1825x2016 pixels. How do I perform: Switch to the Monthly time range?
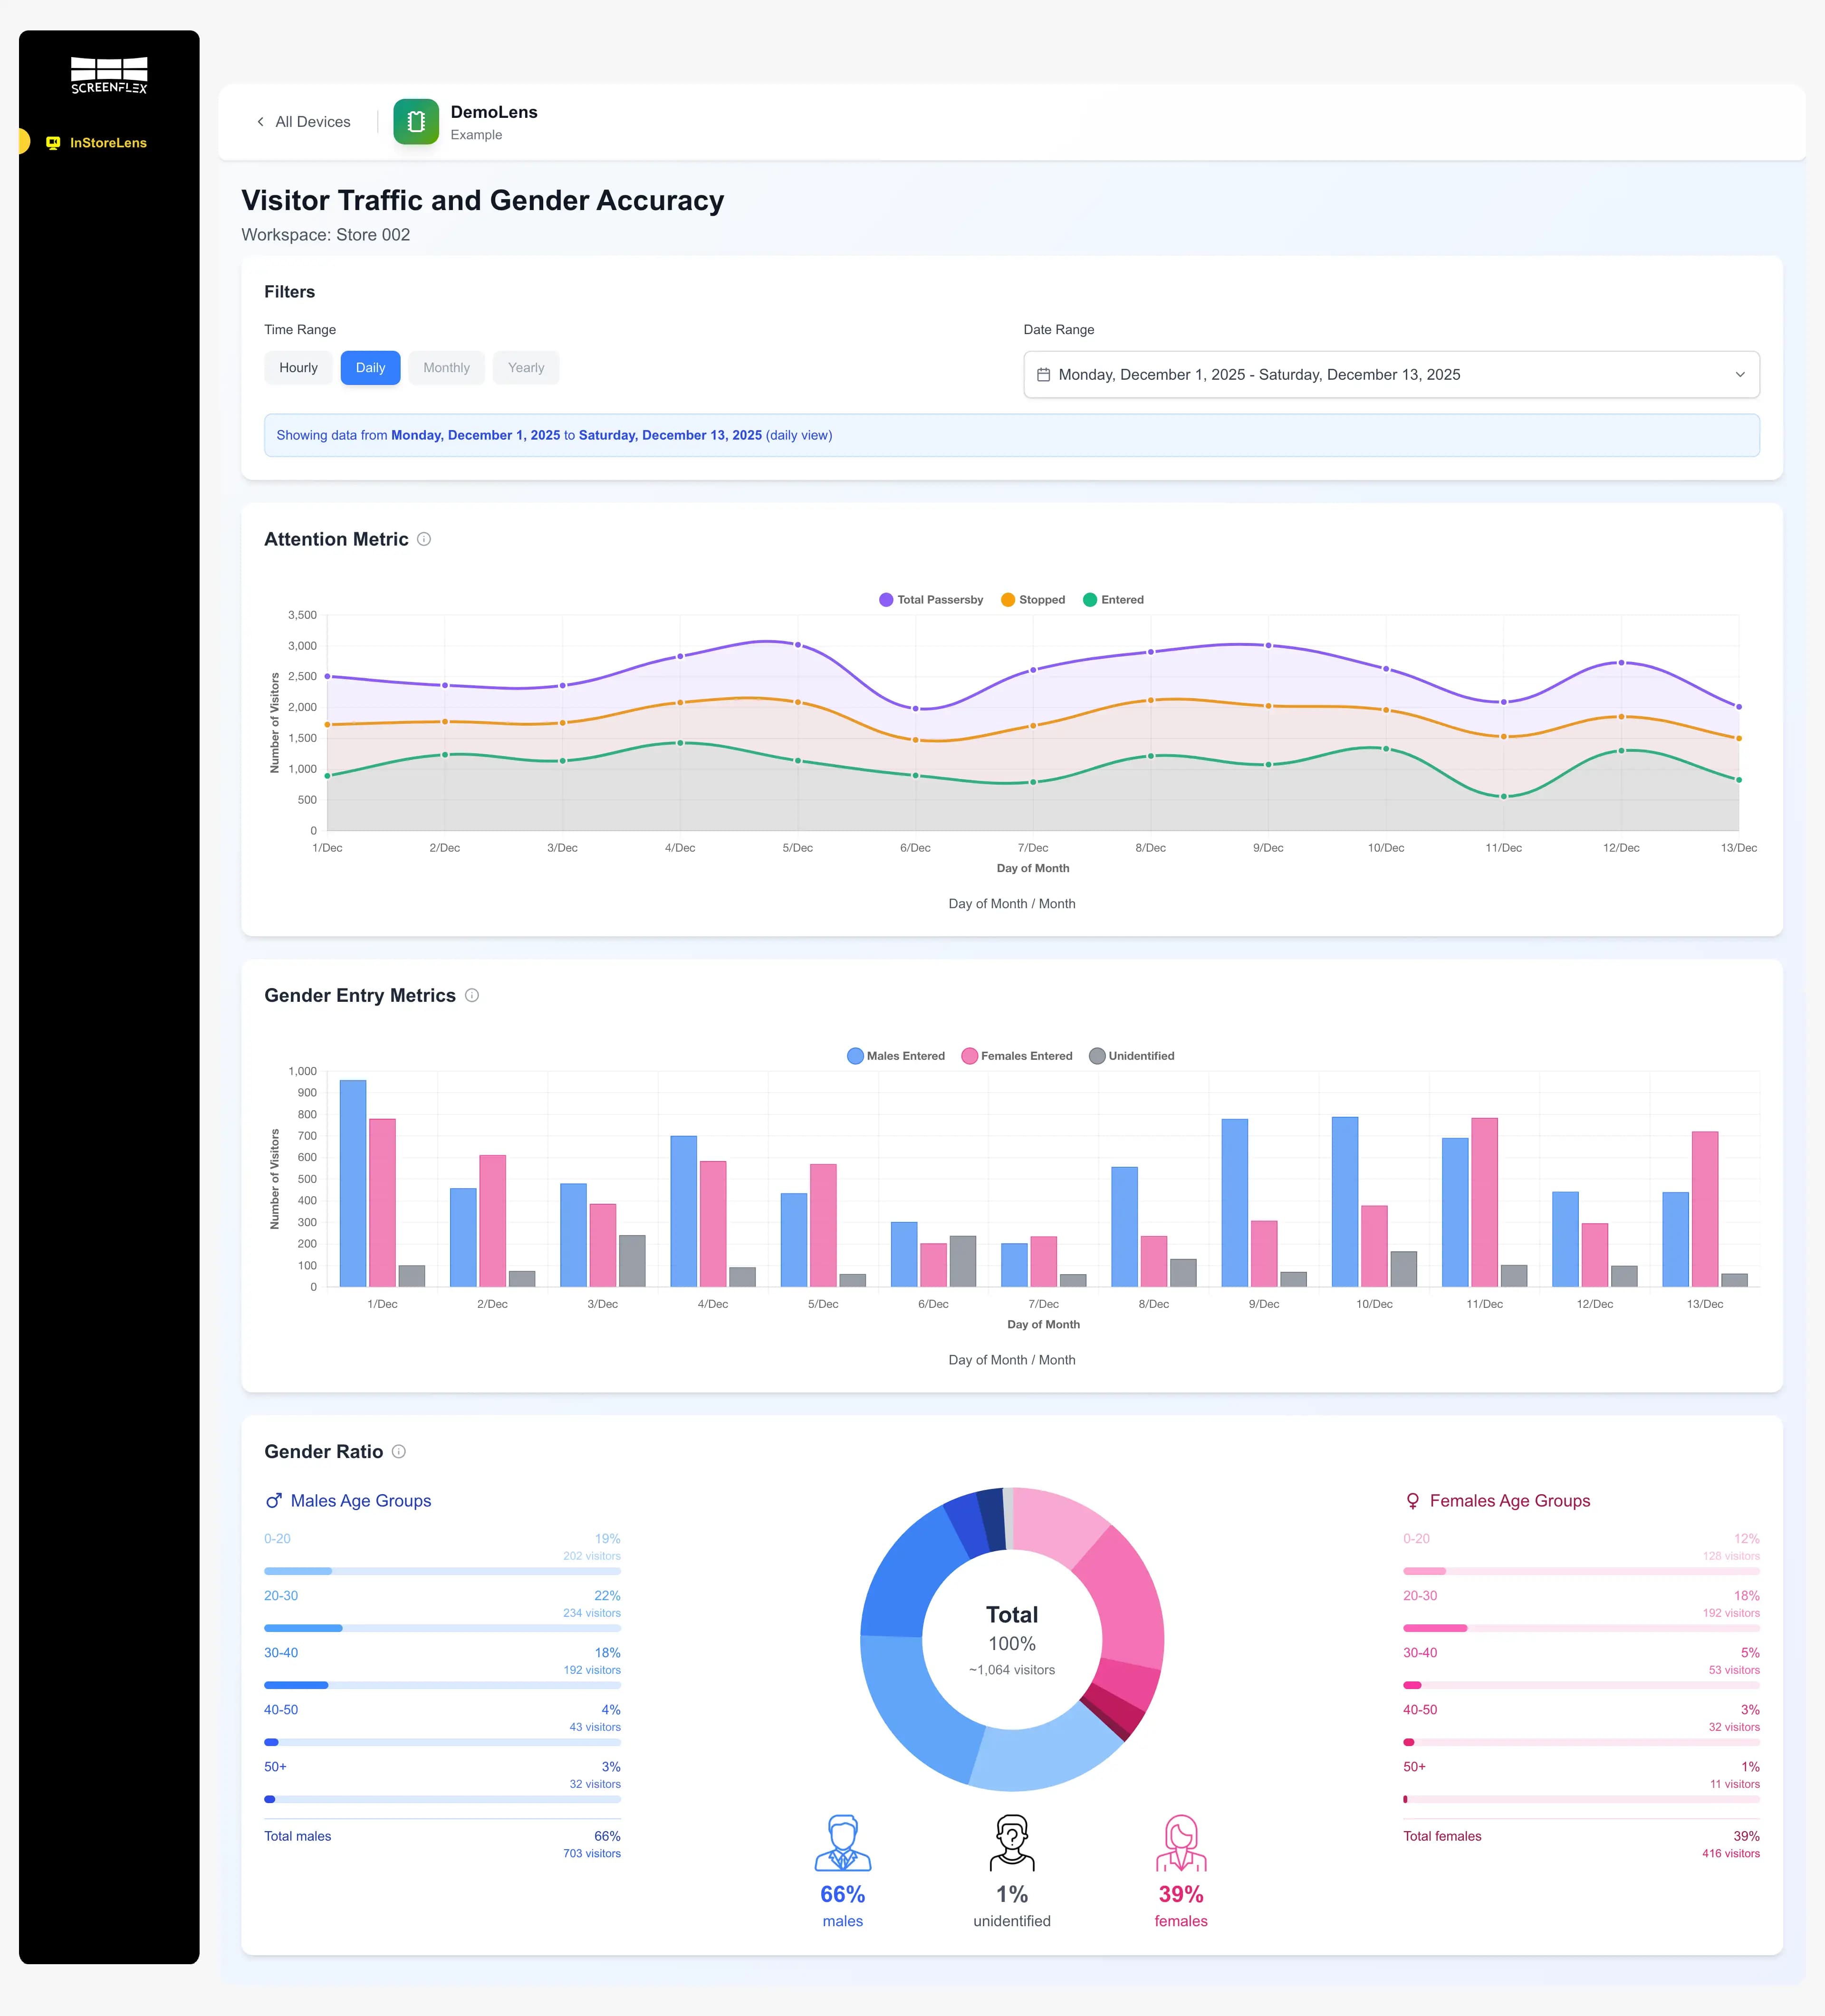point(446,367)
